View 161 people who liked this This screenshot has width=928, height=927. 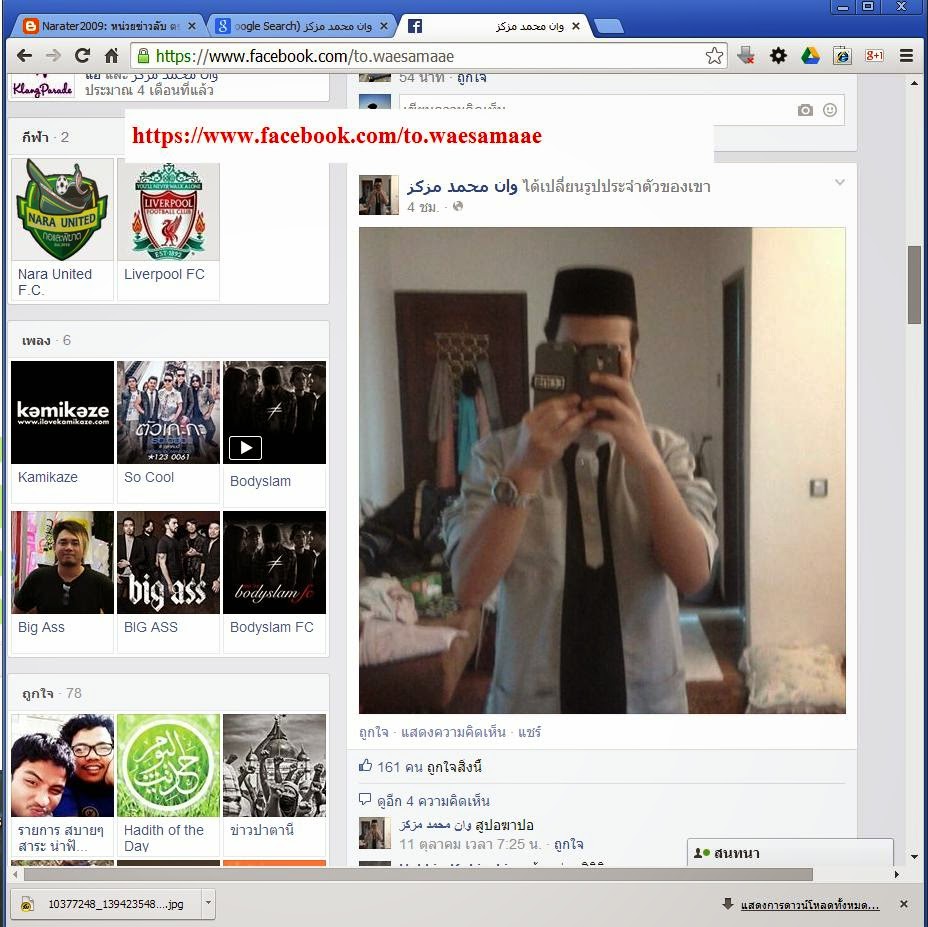pyautogui.click(x=429, y=767)
